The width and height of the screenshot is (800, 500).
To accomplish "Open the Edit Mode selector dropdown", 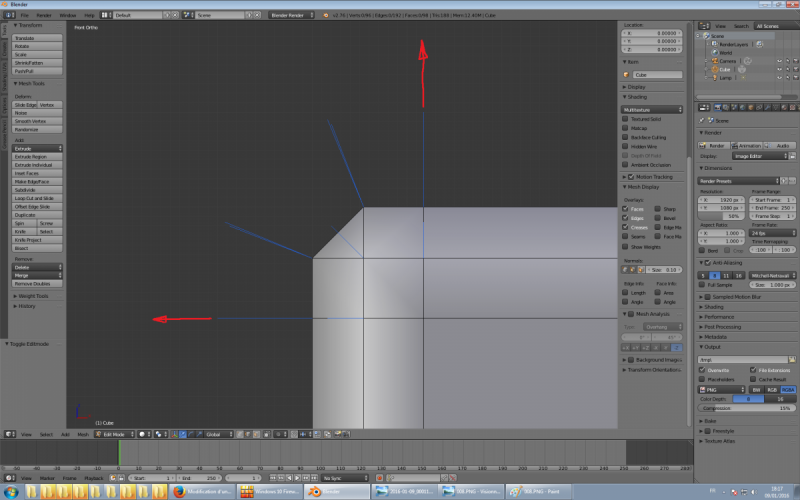I will [x=115, y=434].
